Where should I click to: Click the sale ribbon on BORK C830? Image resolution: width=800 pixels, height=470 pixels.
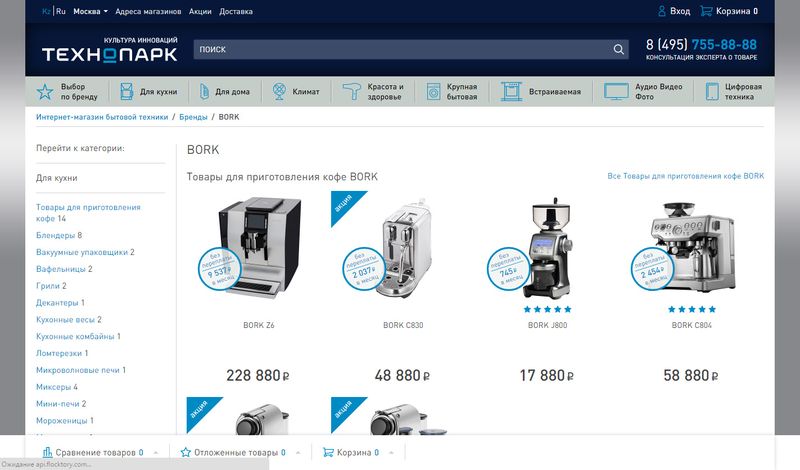point(344,204)
